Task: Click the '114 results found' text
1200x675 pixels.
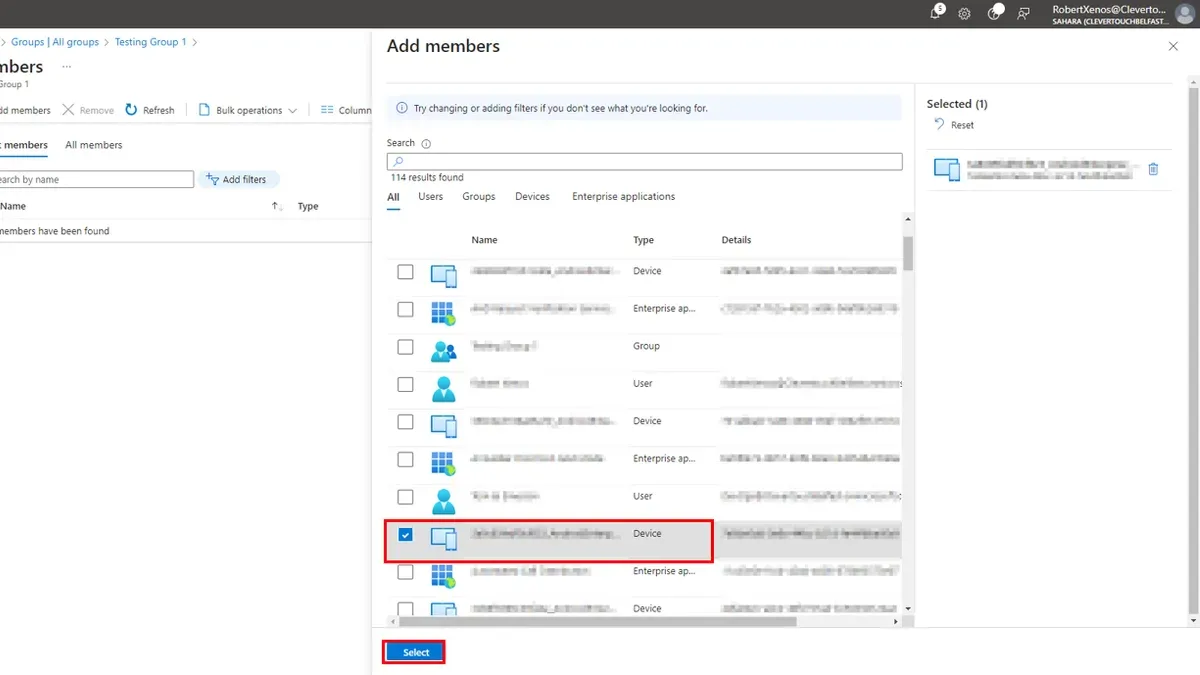Action: coord(427,177)
